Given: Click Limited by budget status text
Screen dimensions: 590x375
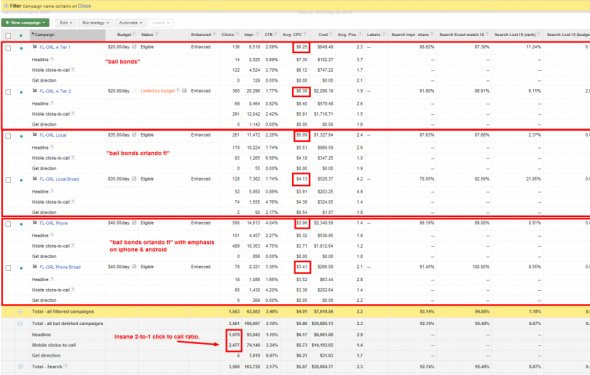Looking at the screenshot, I should (158, 91).
